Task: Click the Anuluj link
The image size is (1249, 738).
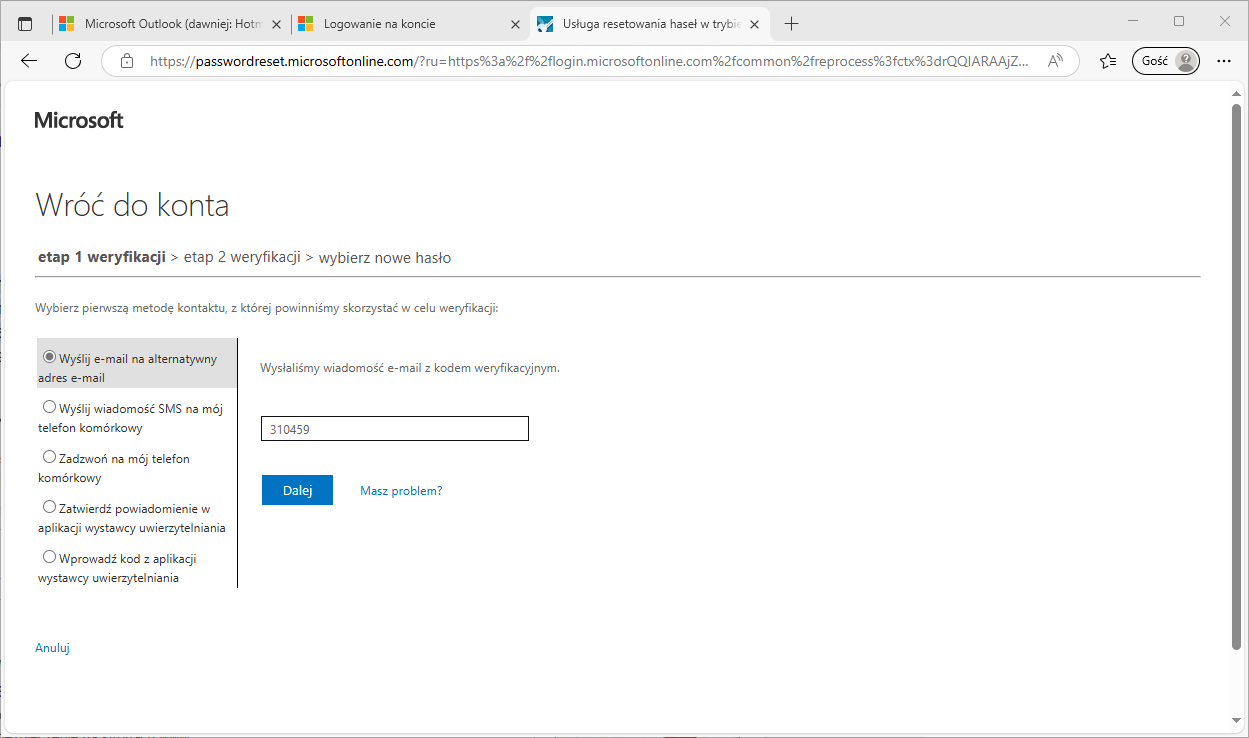Action: pyautogui.click(x=52, y=648)
